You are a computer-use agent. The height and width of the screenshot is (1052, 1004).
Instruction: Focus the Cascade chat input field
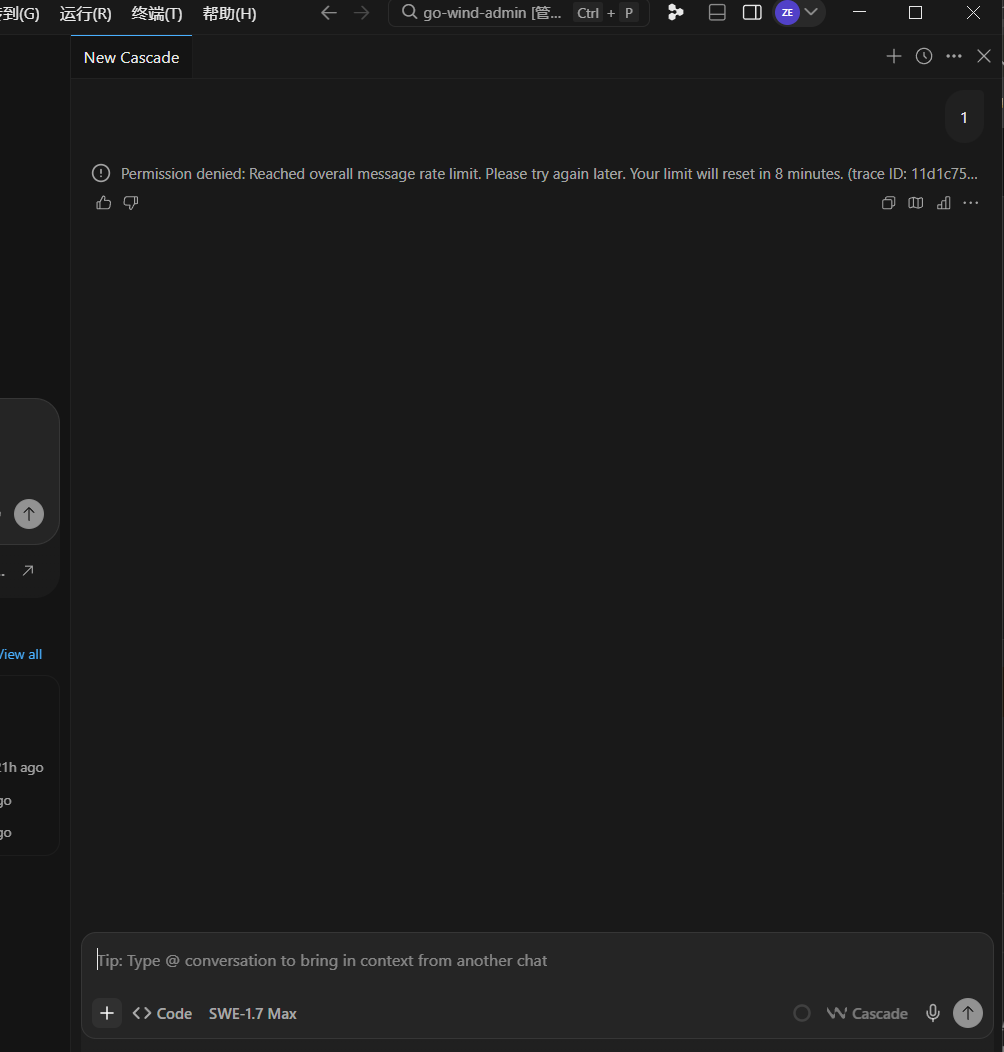[x=537, y=961]
